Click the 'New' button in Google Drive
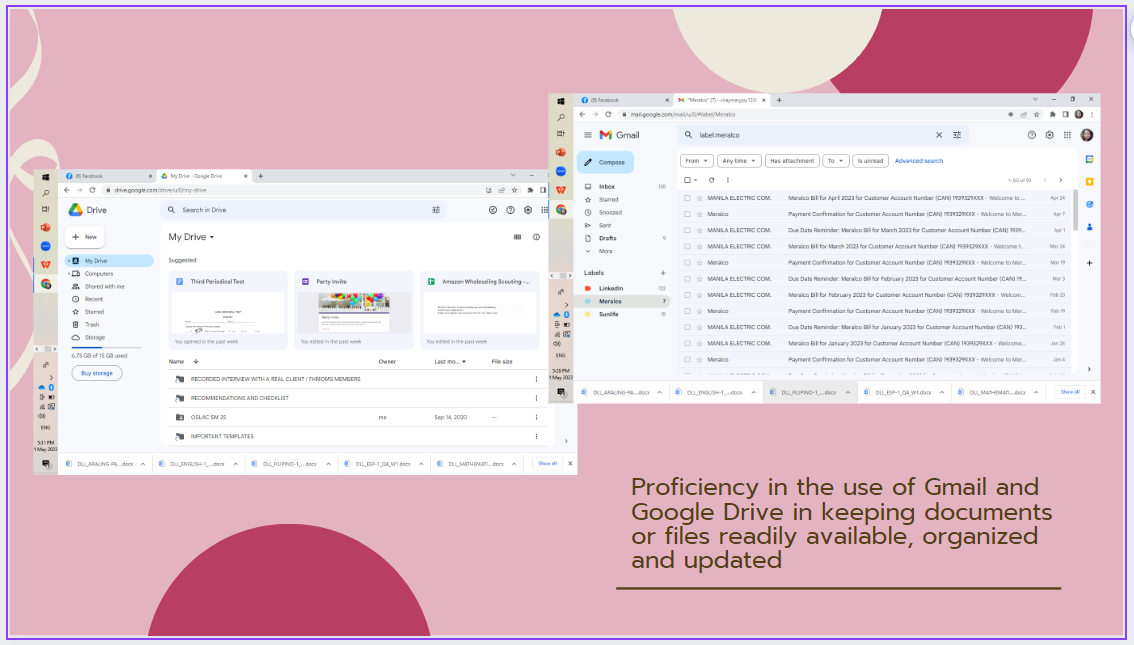Viewport: 1134px width, 645px height. point(85,237)
